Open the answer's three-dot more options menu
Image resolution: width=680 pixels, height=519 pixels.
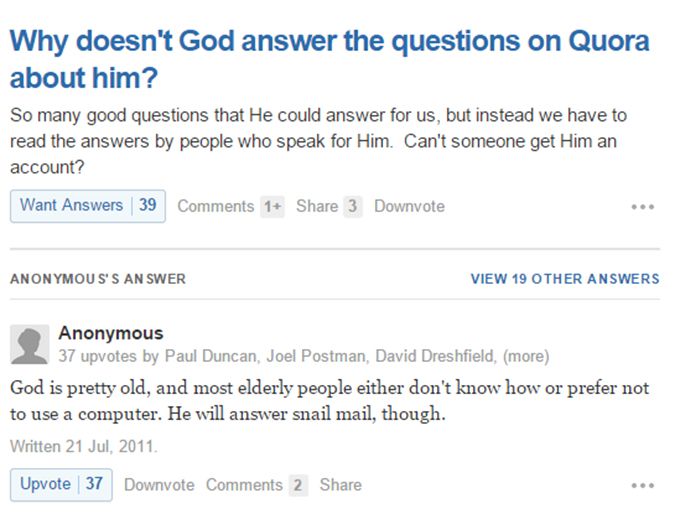click(x=643, y=485)
